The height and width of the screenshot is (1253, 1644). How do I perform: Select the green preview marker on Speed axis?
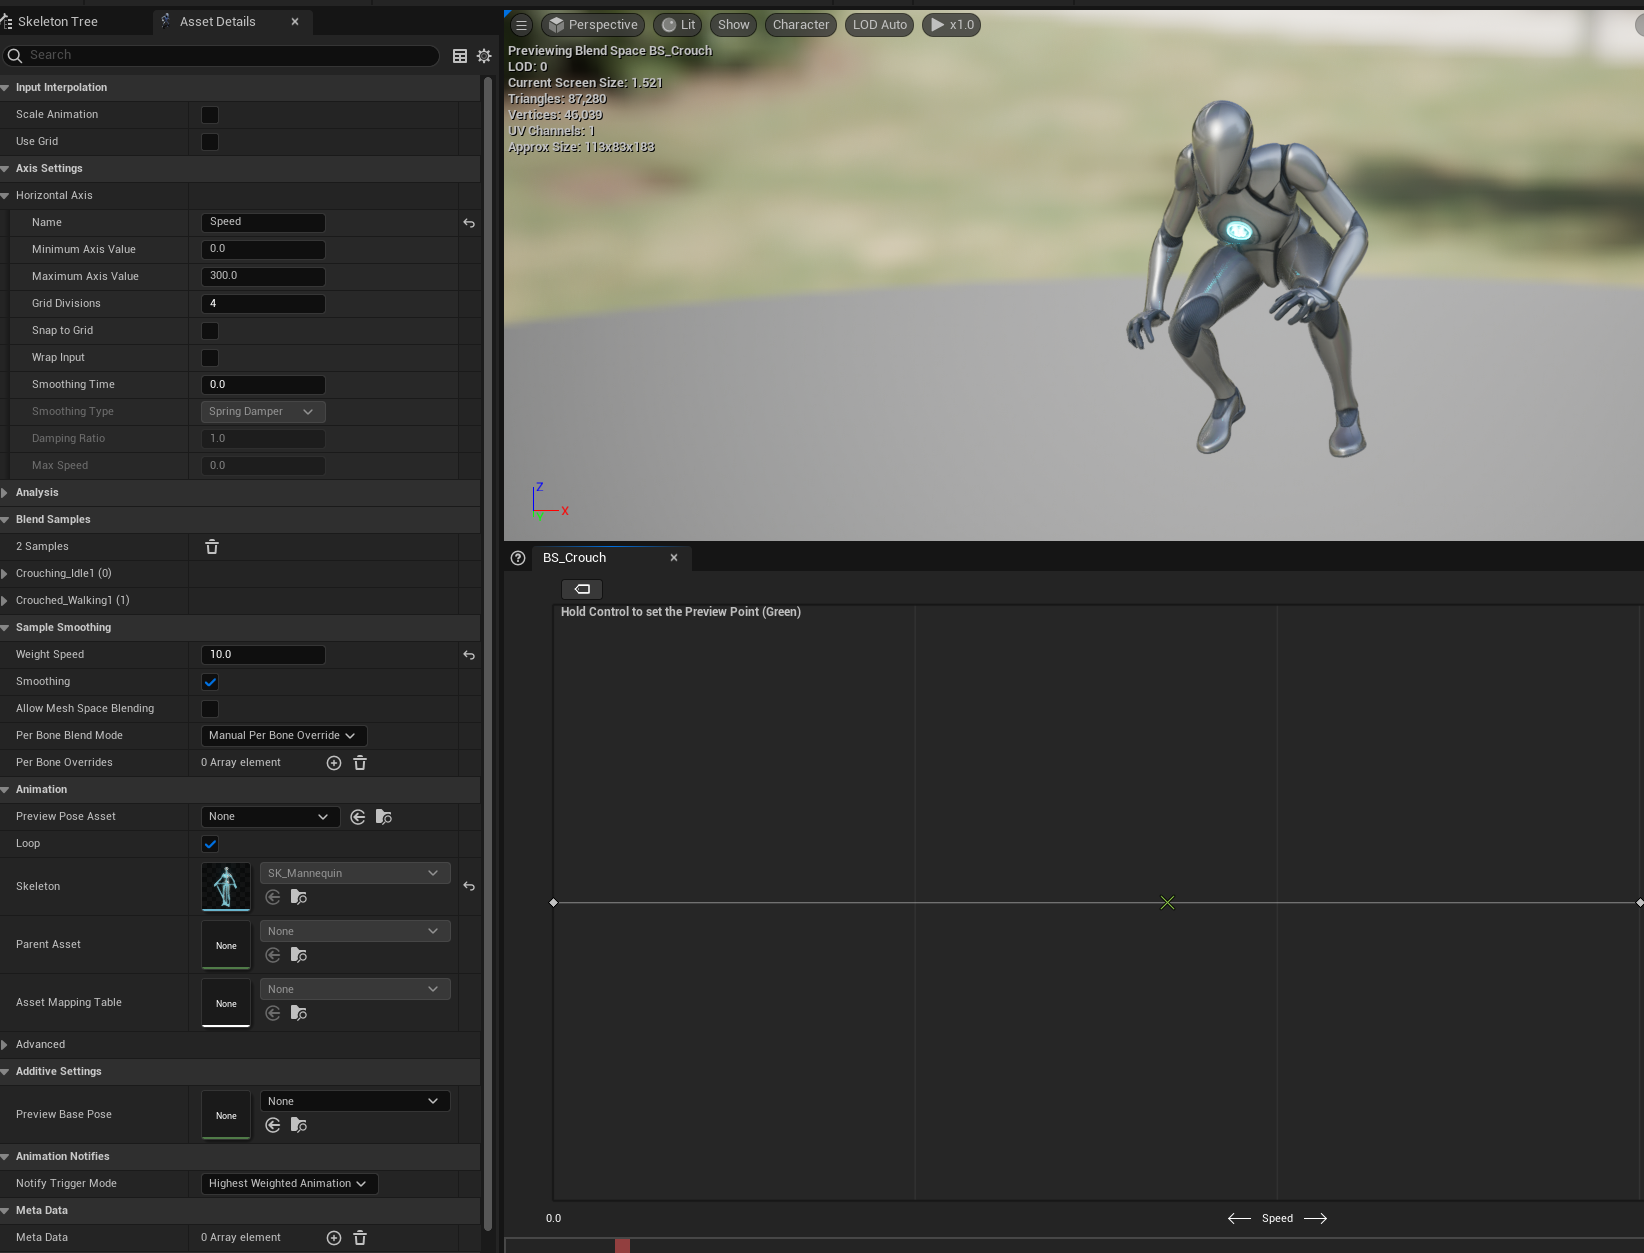pos(1167,902)
